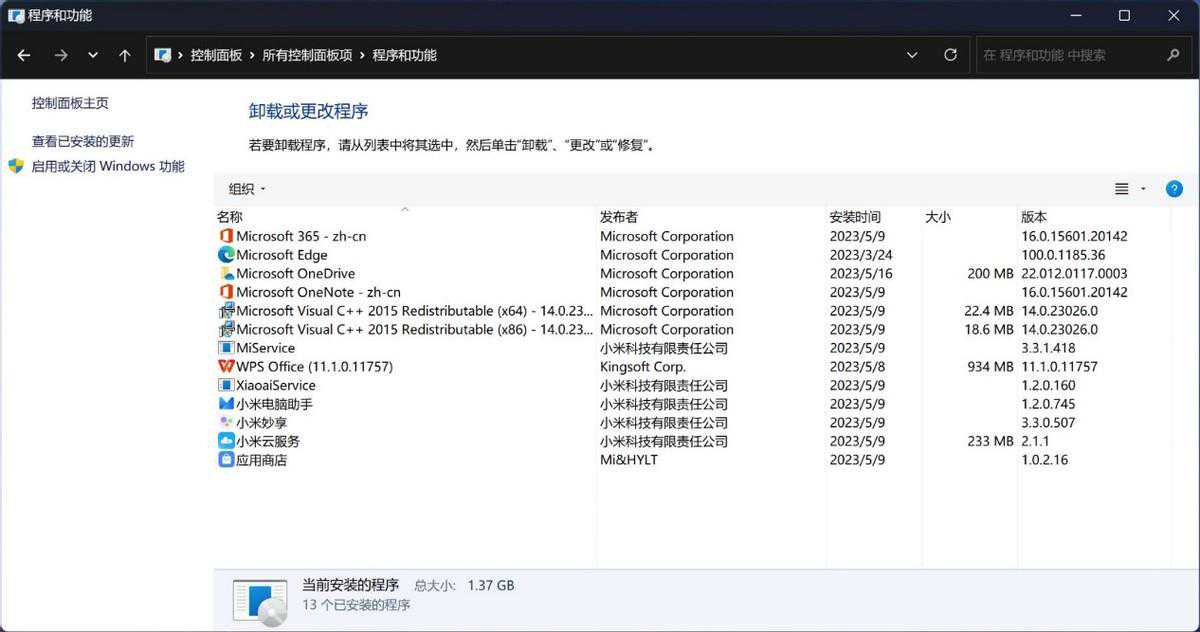The image size is (1200, 632).
Task: Navigate up one folder level
Action: [124, 56]
